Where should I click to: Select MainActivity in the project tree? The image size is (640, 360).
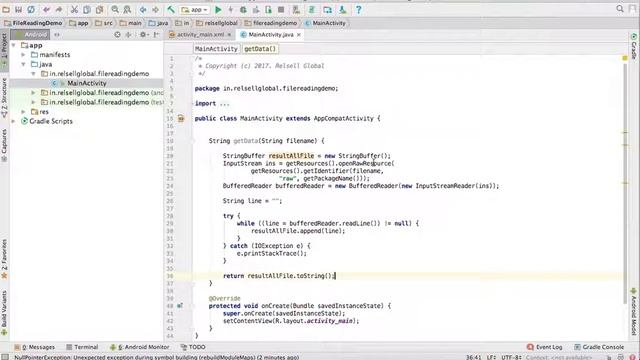[x=87, y=83]
